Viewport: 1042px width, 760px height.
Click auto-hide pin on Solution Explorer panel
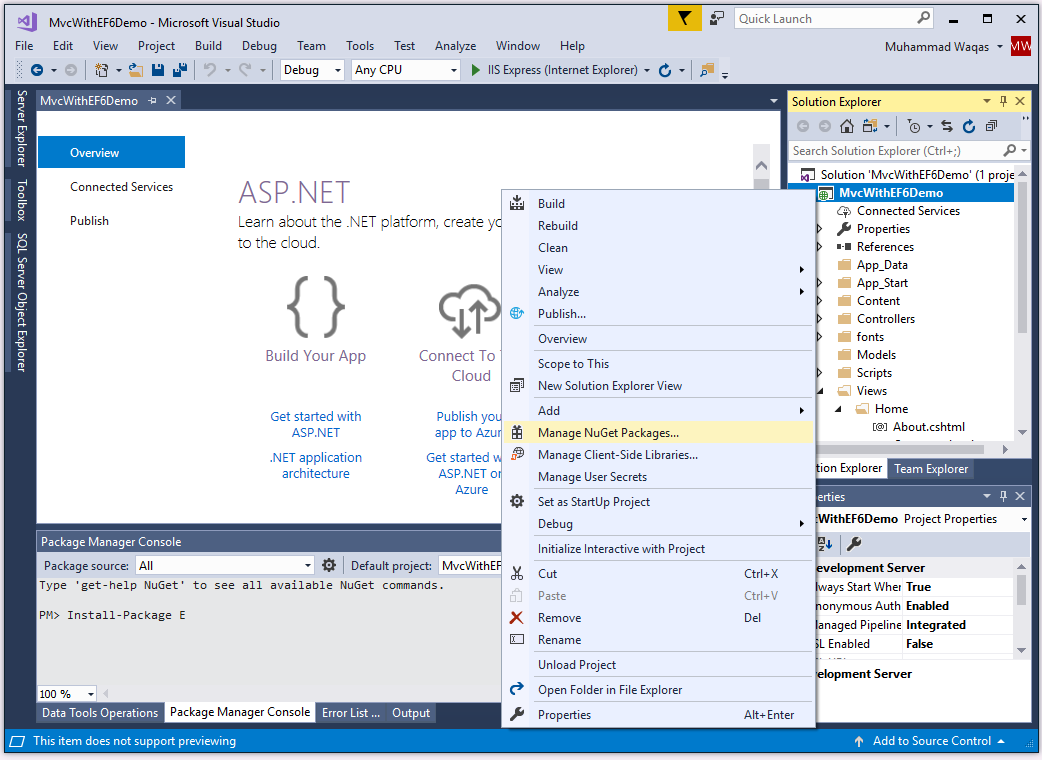click(x=1003, y=101)
